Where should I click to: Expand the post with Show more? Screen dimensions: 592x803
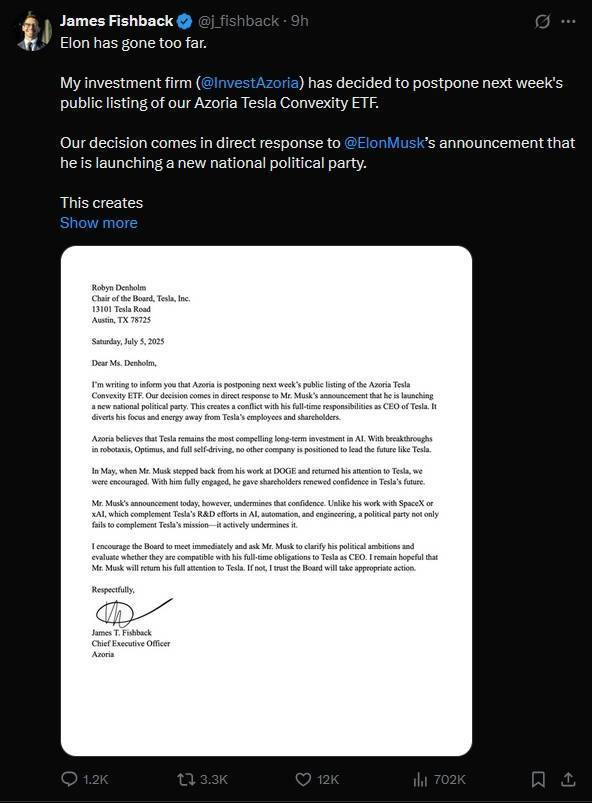coord(98,222)
